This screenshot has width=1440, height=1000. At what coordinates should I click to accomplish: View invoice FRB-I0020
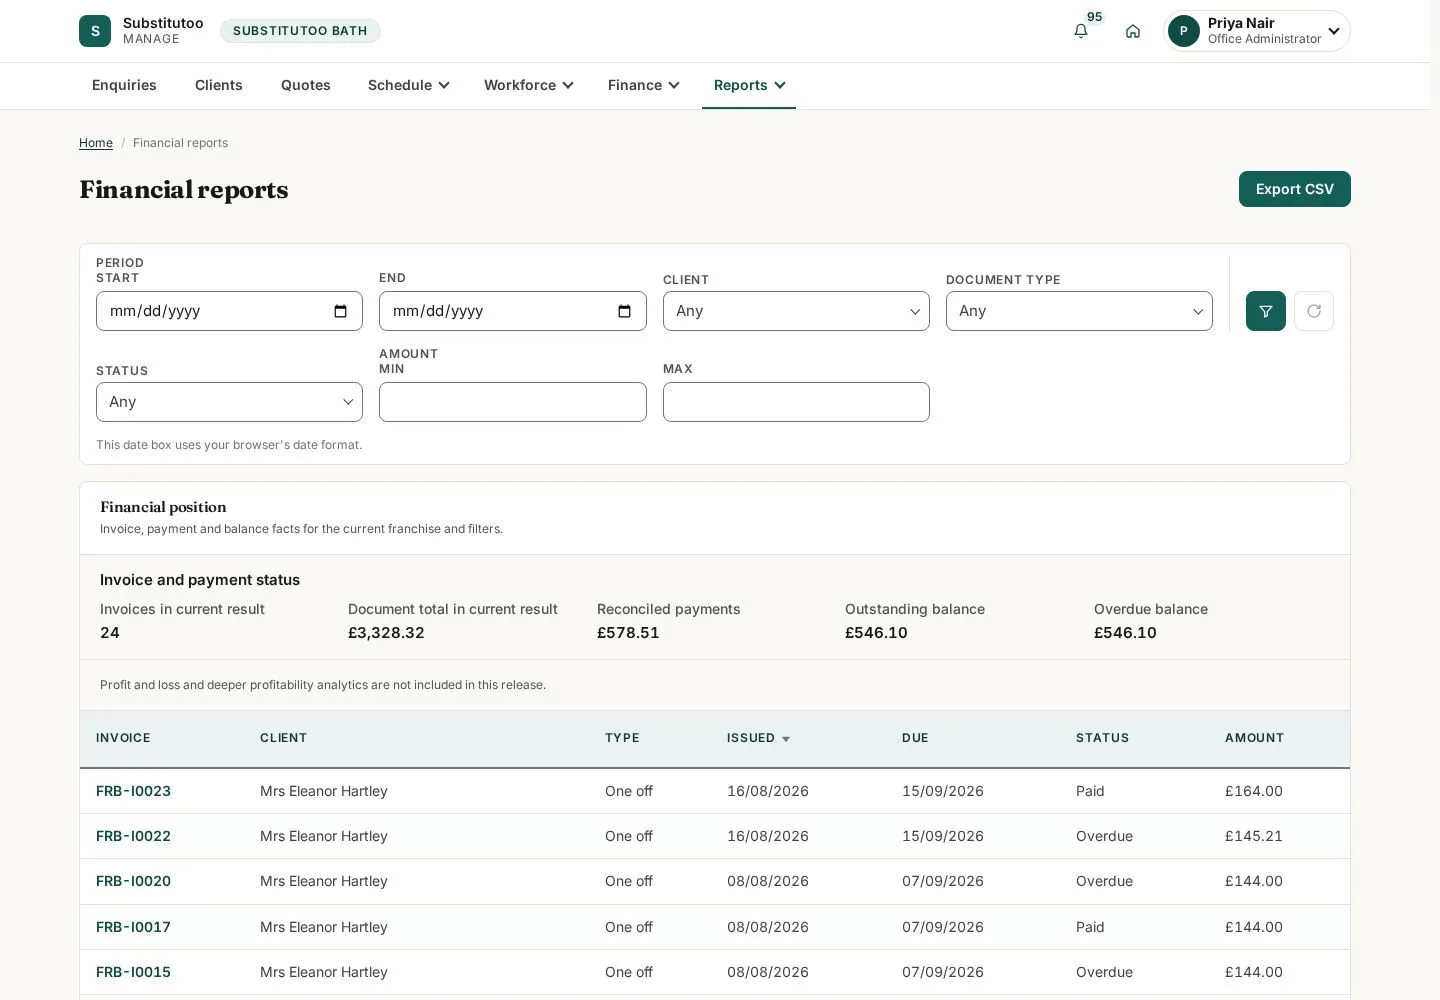click(133, 881)
